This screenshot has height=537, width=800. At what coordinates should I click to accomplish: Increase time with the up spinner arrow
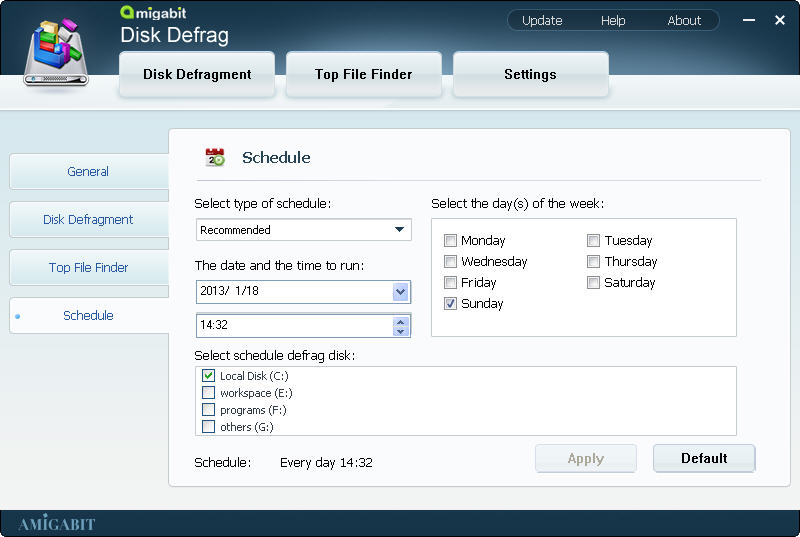point(401,321)
